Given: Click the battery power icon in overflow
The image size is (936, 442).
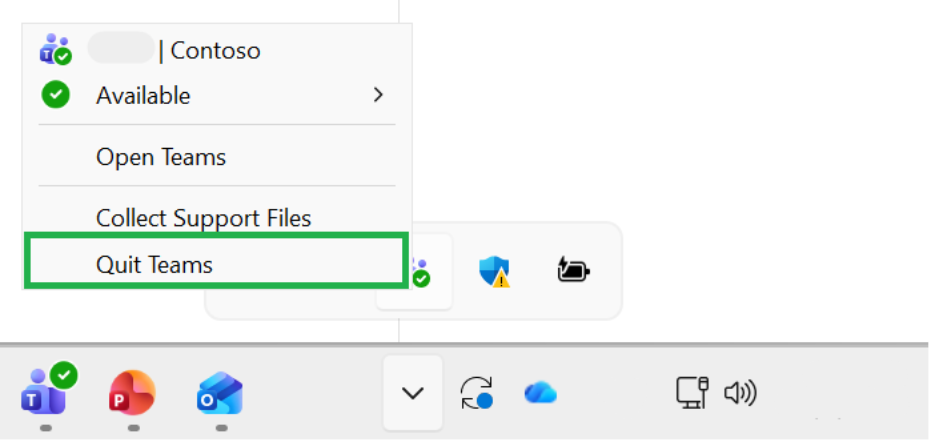Looking at the screenshot, I should 573,271.
